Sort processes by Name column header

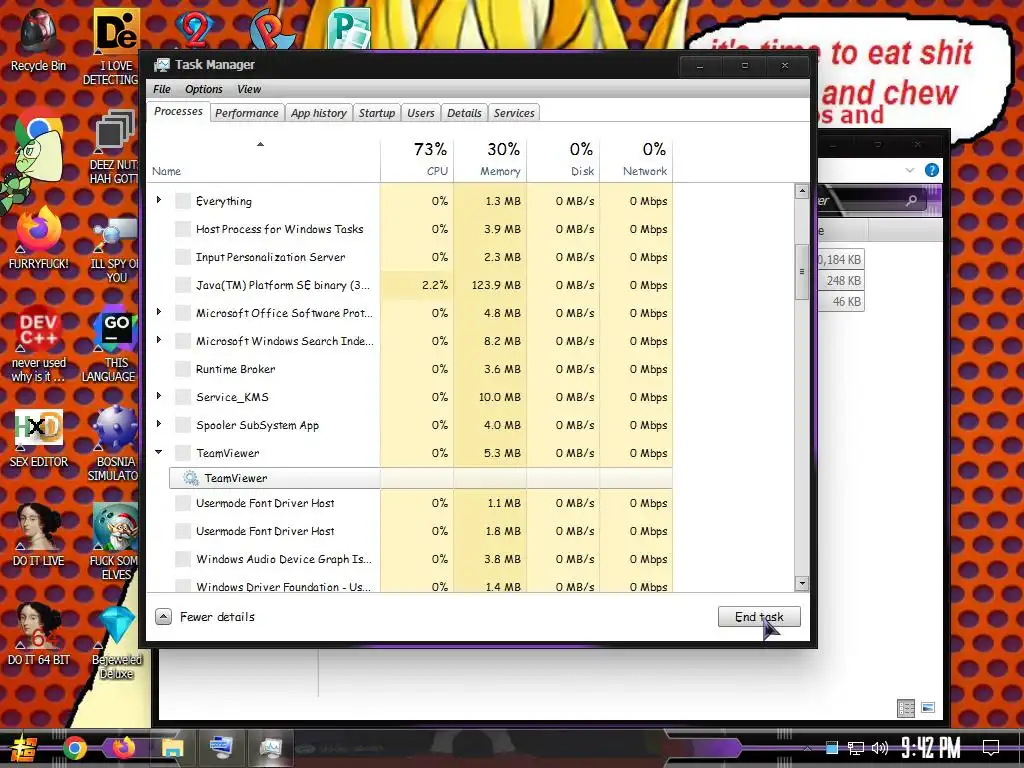pos(264,159)
